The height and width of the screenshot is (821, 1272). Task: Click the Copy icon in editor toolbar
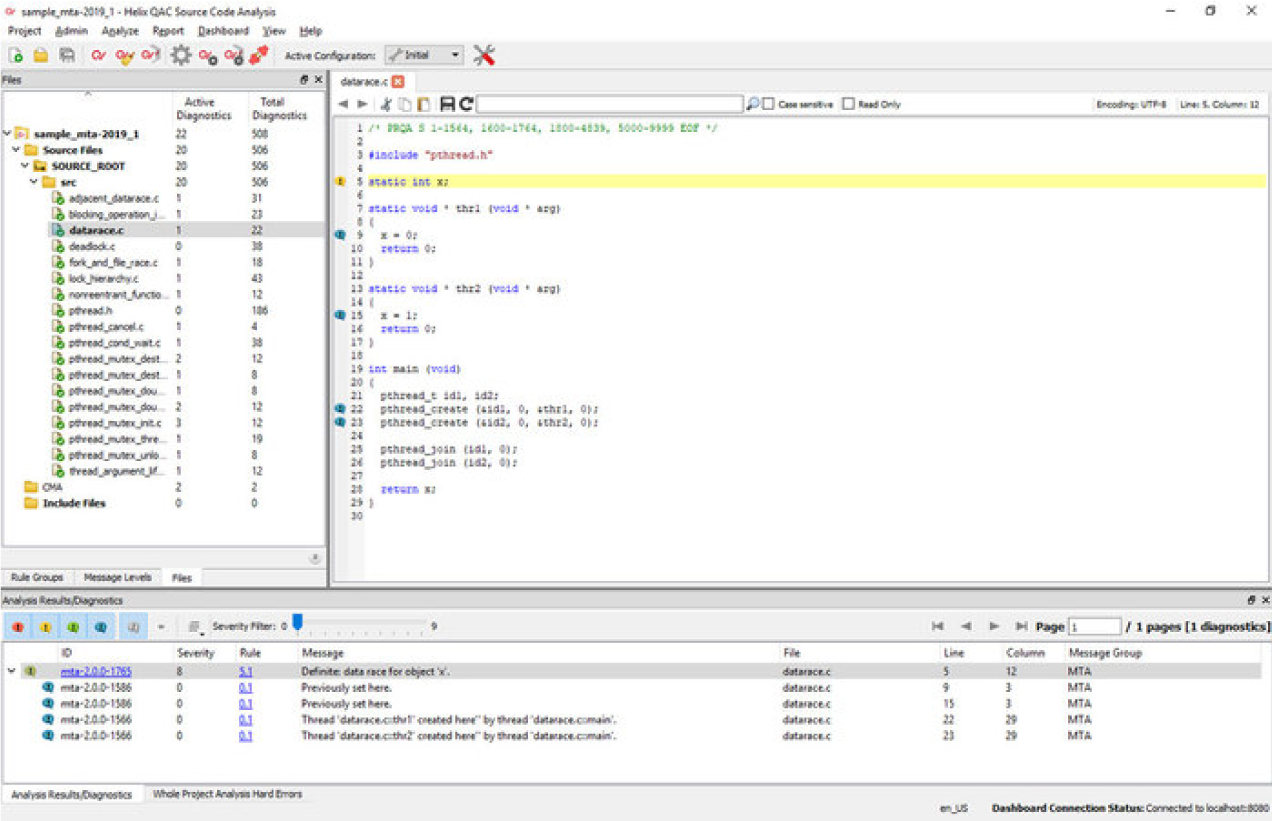point(405,104)
